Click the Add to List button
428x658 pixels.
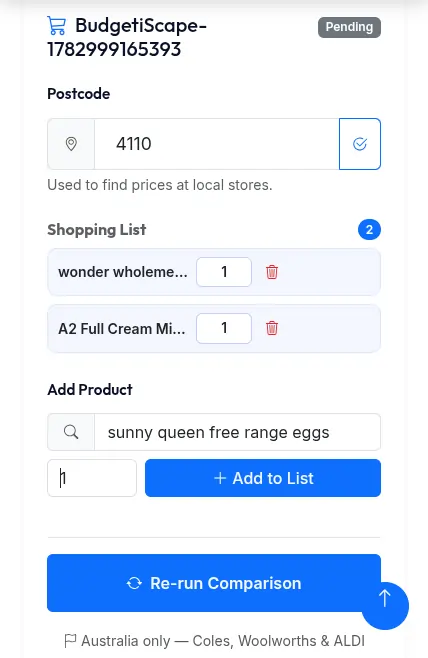click(x=263, y=478)
